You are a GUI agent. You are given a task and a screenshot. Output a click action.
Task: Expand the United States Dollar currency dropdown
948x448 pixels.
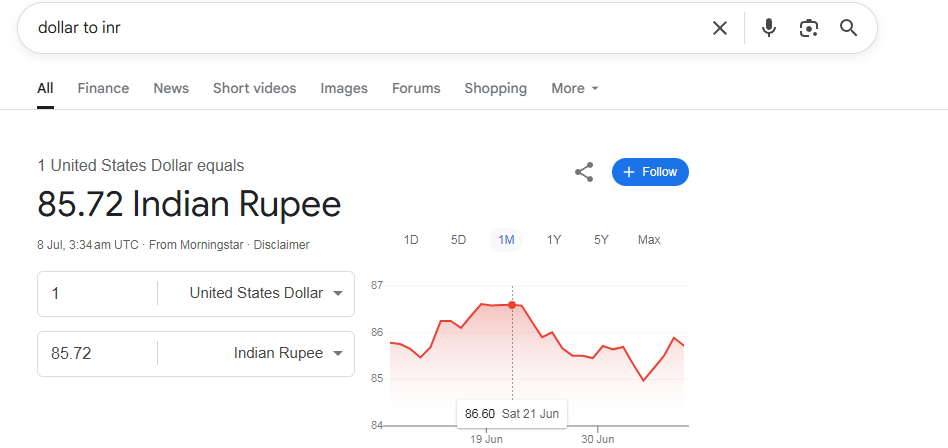[x=266, y=293]
